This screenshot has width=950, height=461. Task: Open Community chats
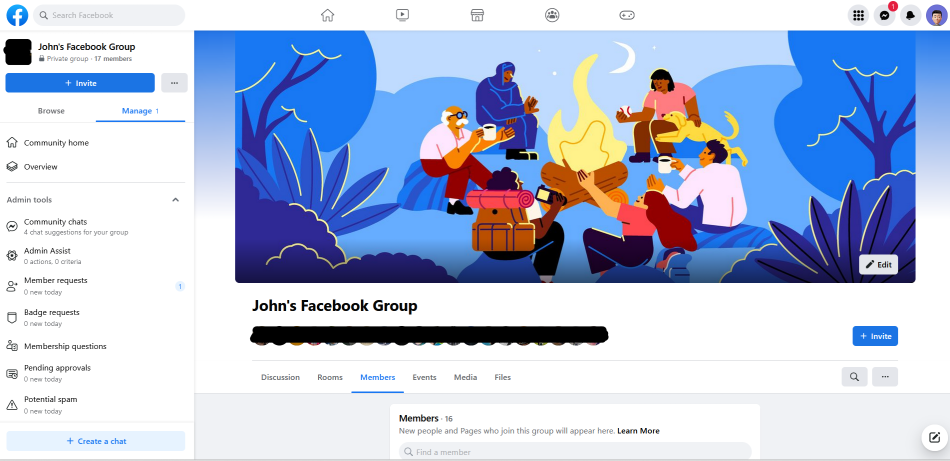96,227
